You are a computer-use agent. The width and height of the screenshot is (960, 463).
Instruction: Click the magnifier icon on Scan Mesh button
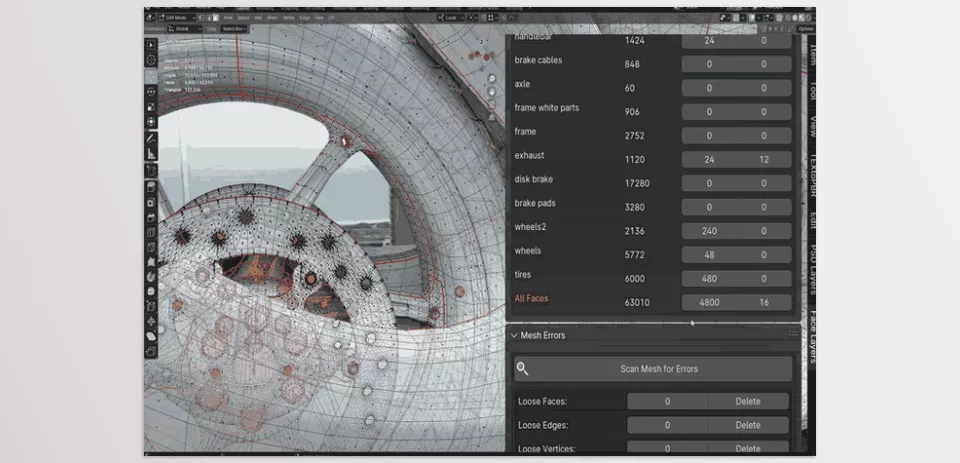point(522,369)
